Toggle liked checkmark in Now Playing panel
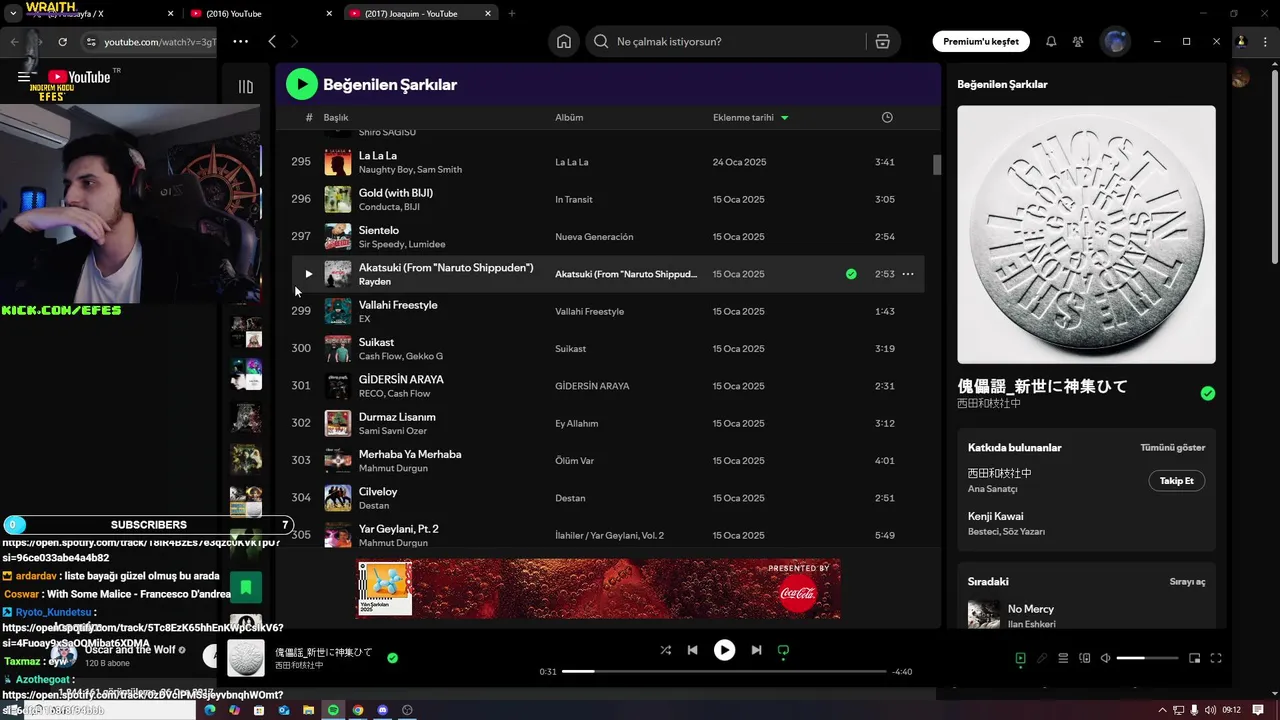1280x720 pixels. 1208,393
